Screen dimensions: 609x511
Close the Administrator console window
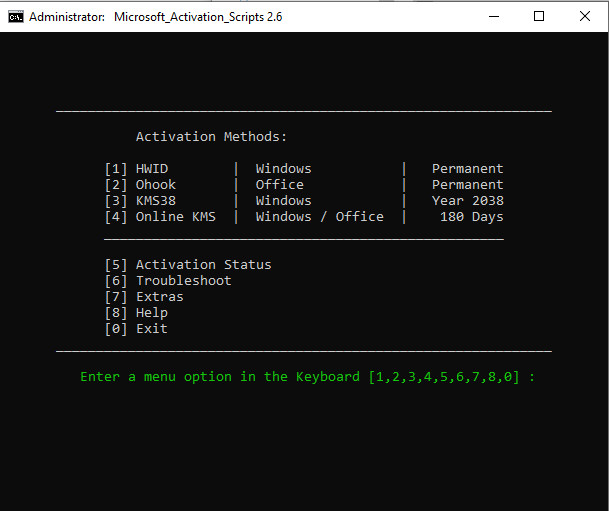point(585,16)
